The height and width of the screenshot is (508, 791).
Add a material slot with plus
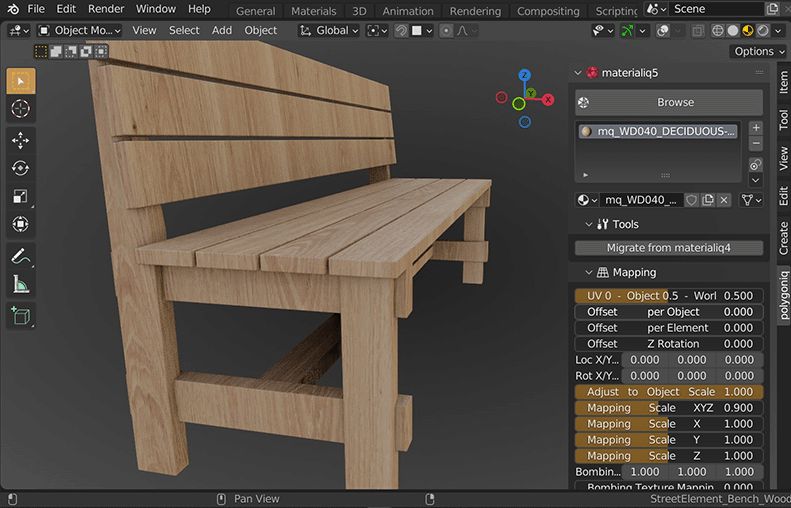[756, 128]
